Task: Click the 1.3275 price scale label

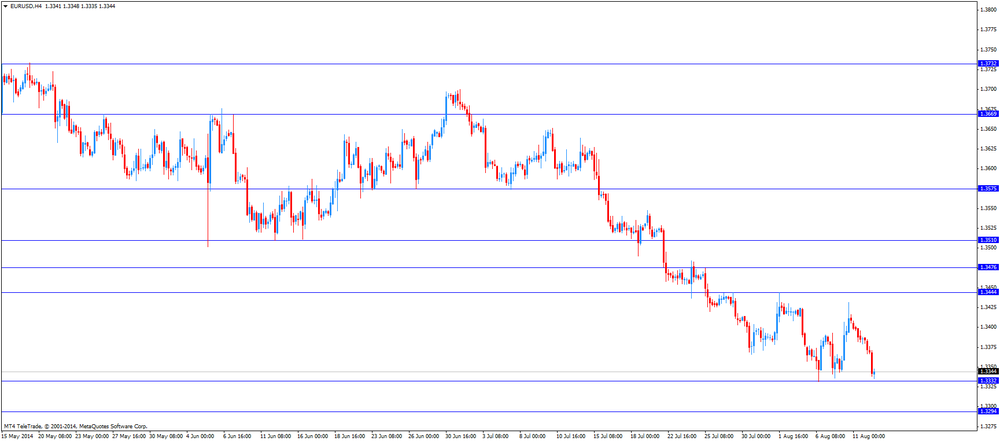Action: point(989,426)
